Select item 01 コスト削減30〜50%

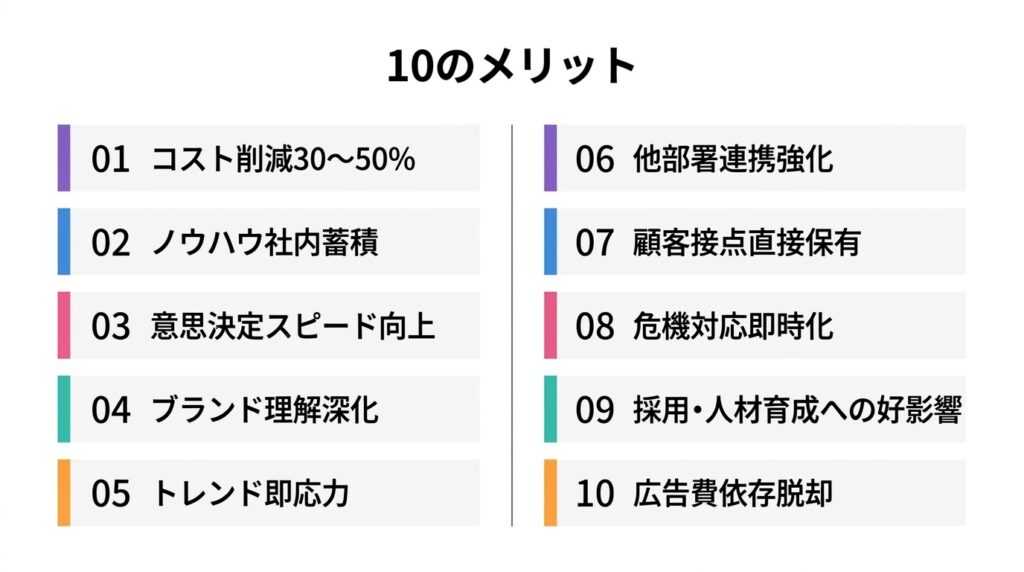coord(268,158)
